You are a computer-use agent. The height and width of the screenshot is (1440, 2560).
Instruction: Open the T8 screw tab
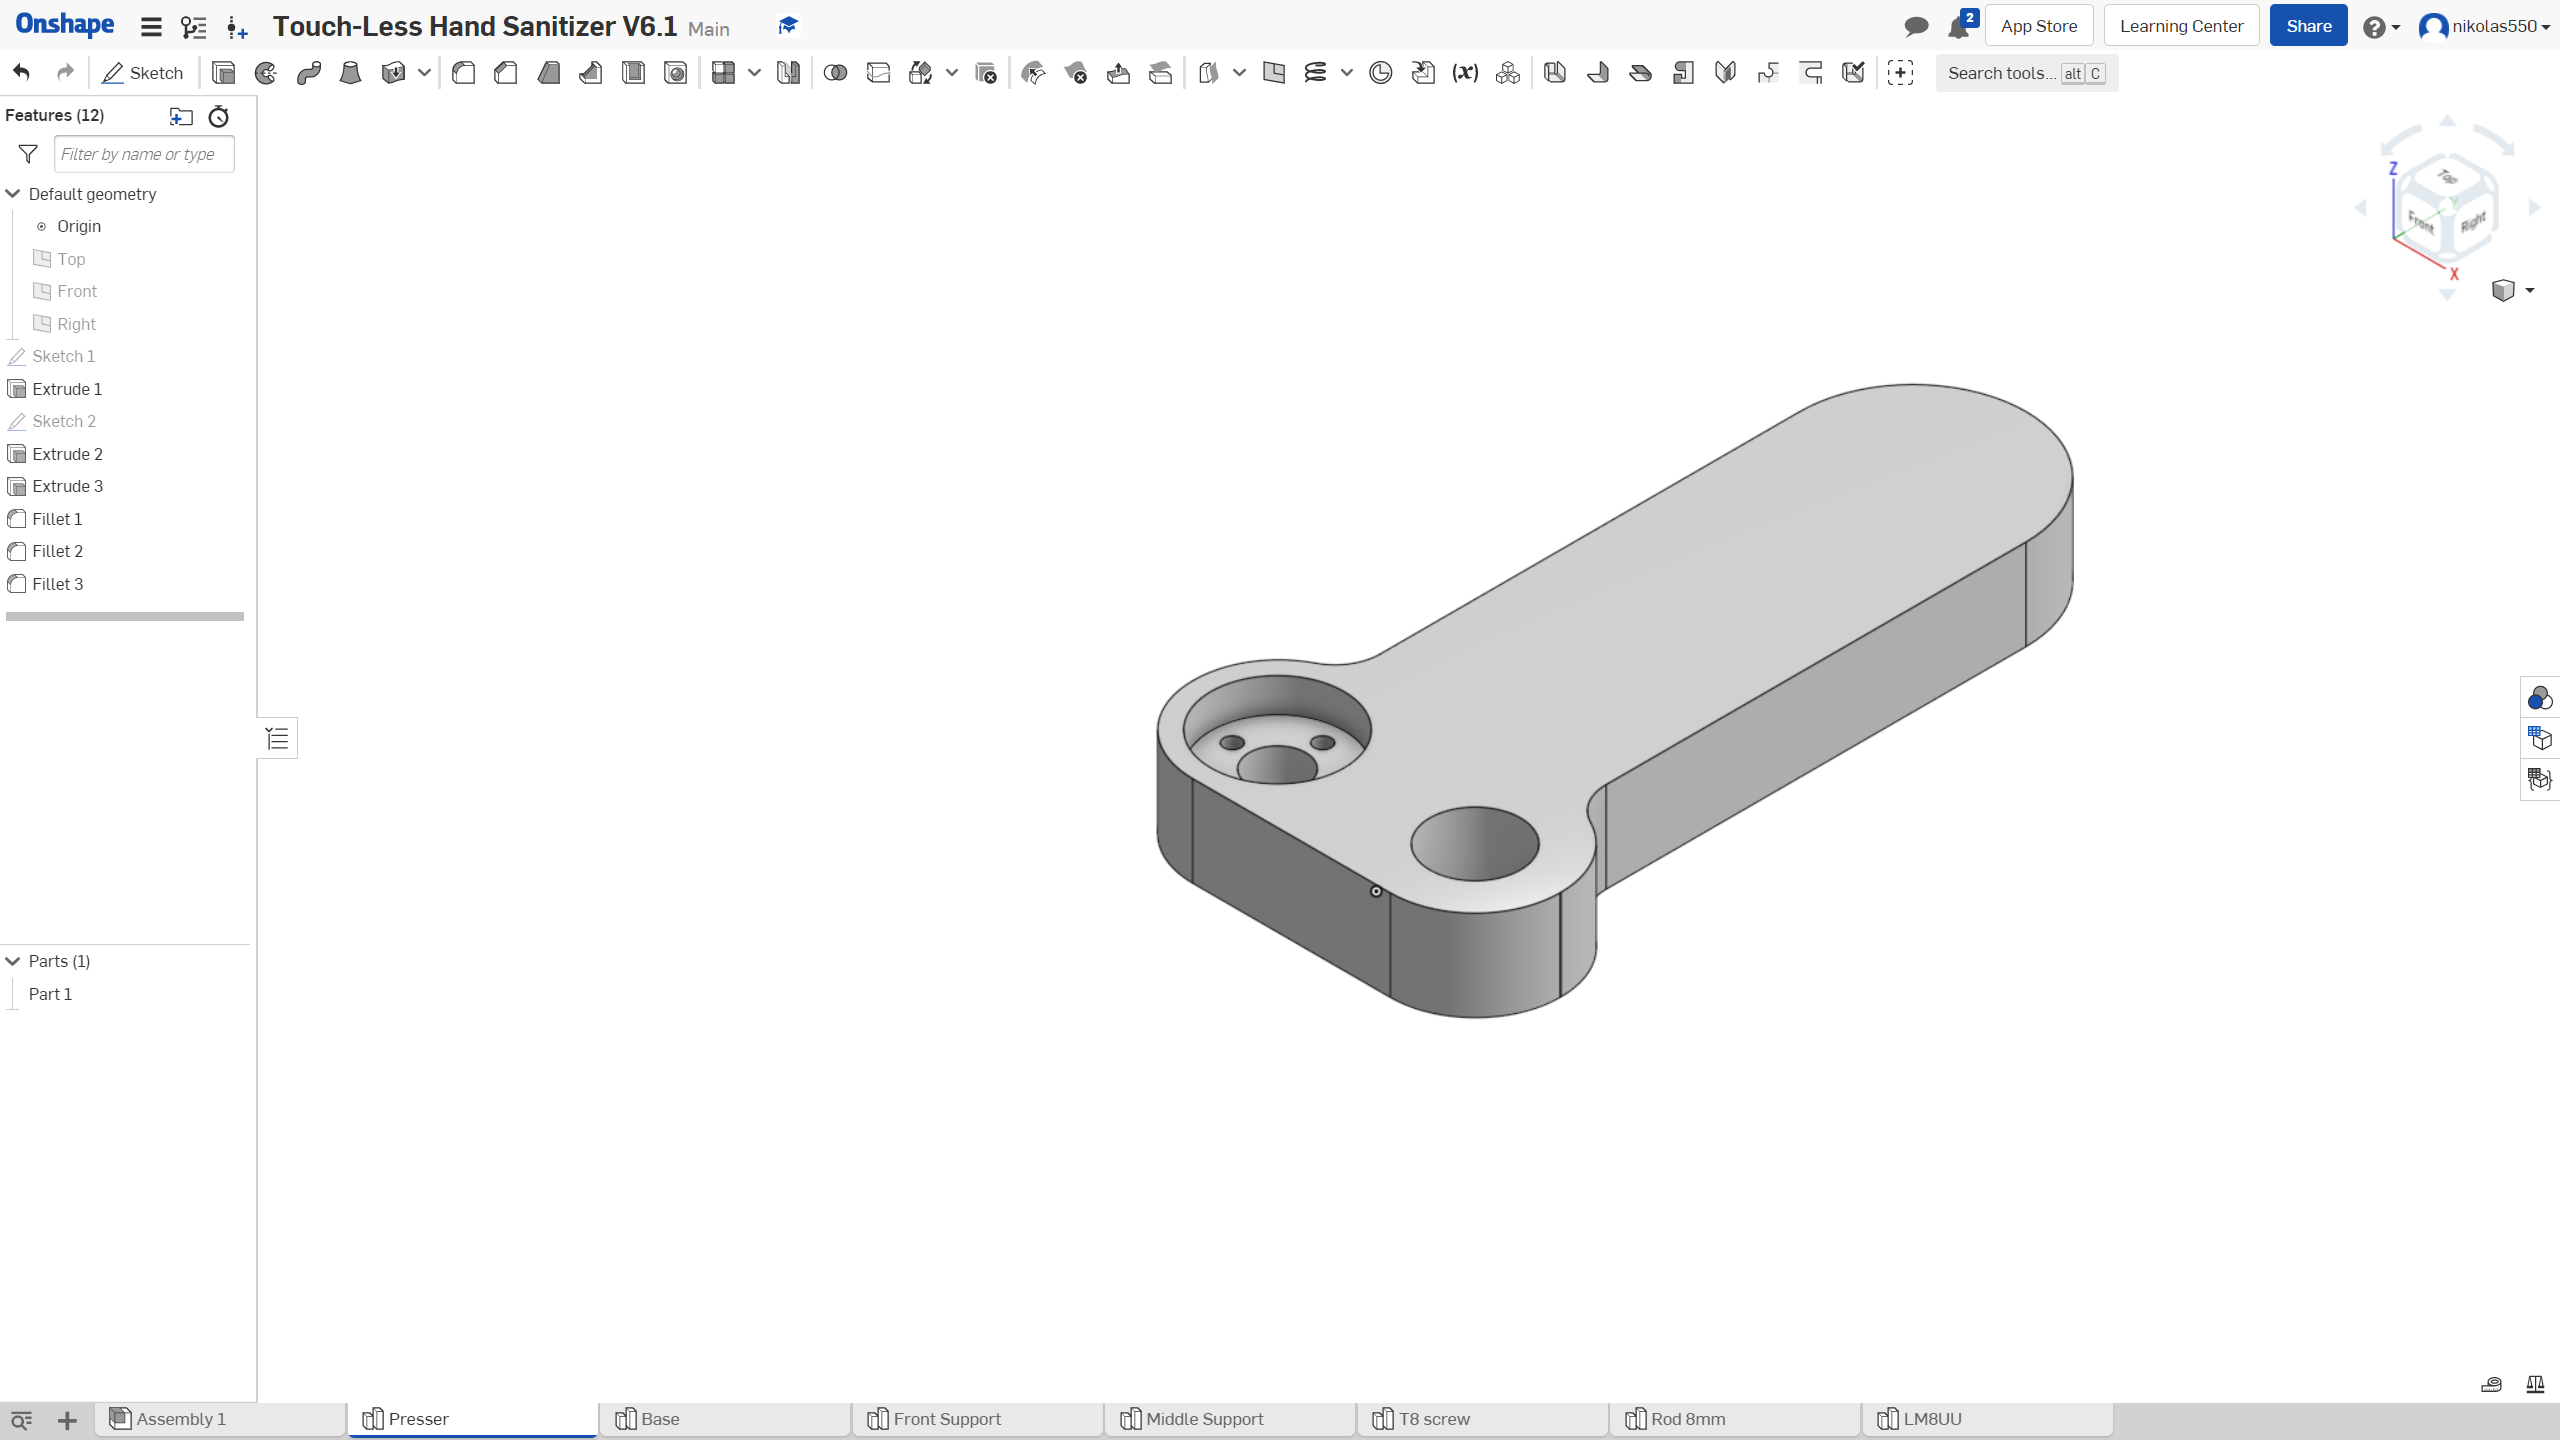[1433, 1418]
